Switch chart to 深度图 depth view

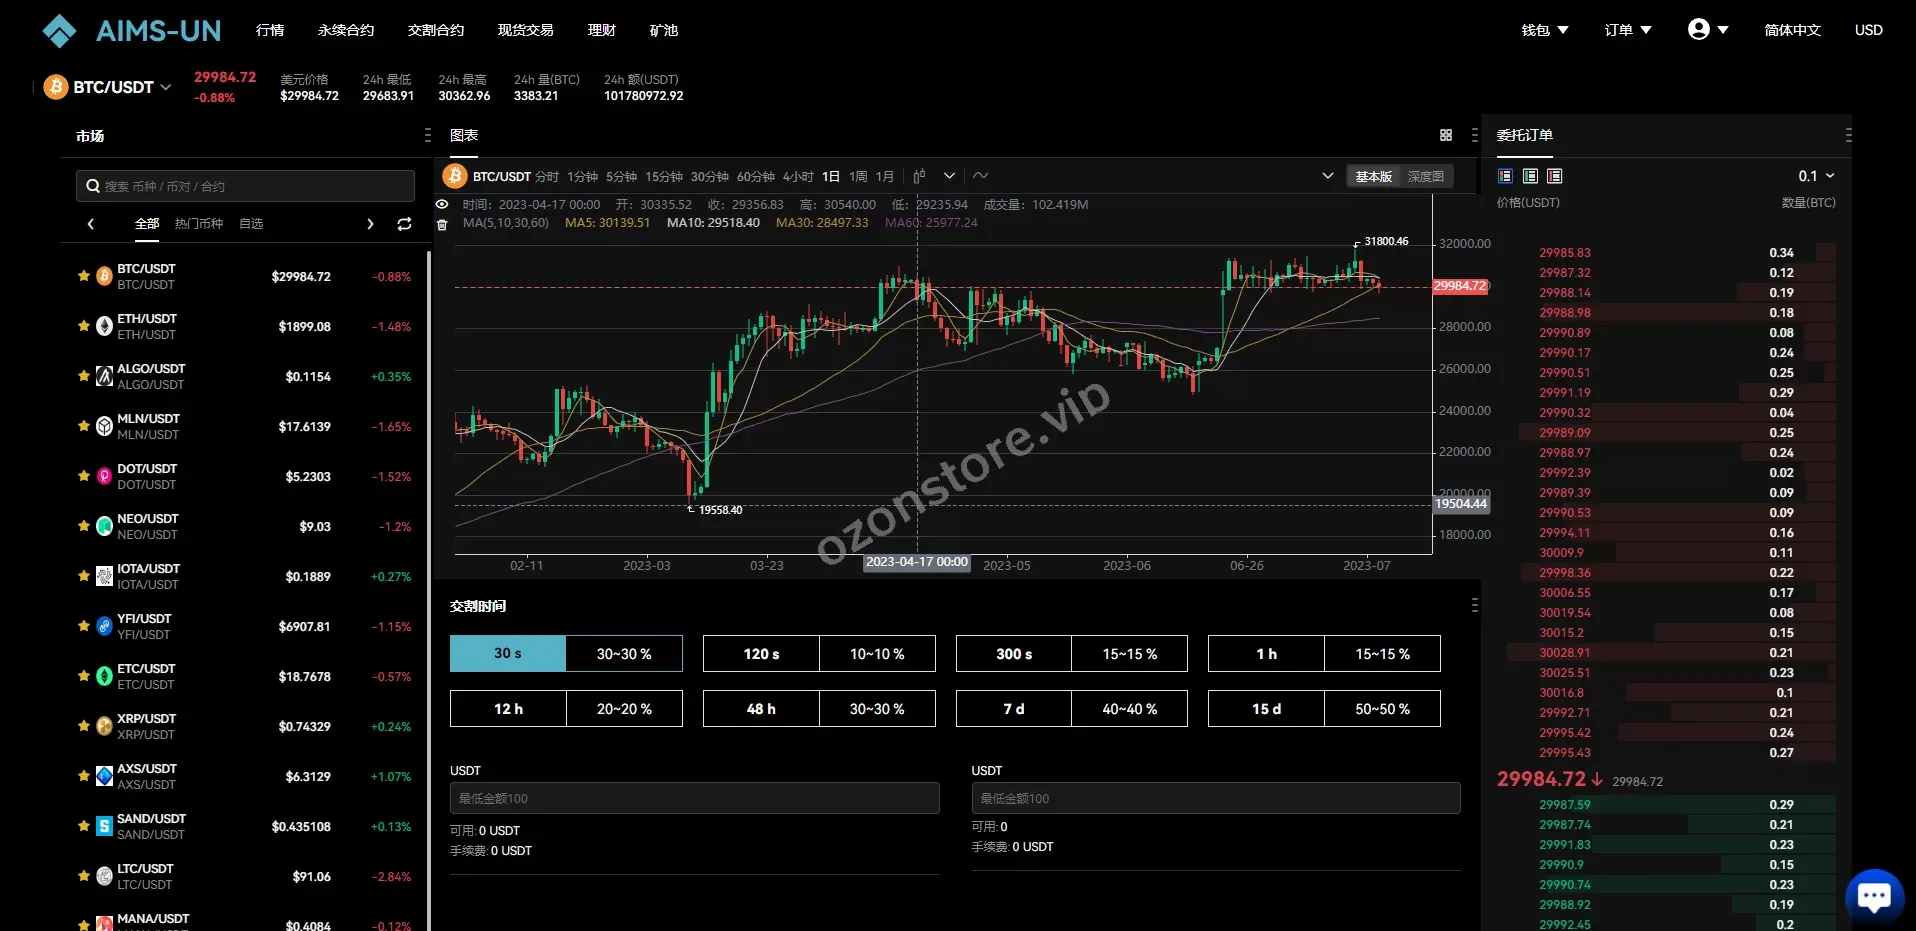click(x=1425, y=176)
